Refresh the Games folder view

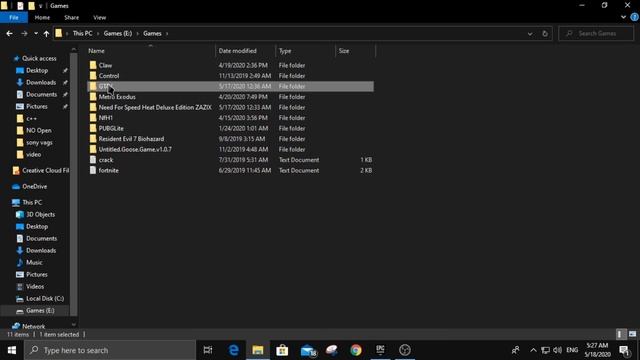point(545,33)
